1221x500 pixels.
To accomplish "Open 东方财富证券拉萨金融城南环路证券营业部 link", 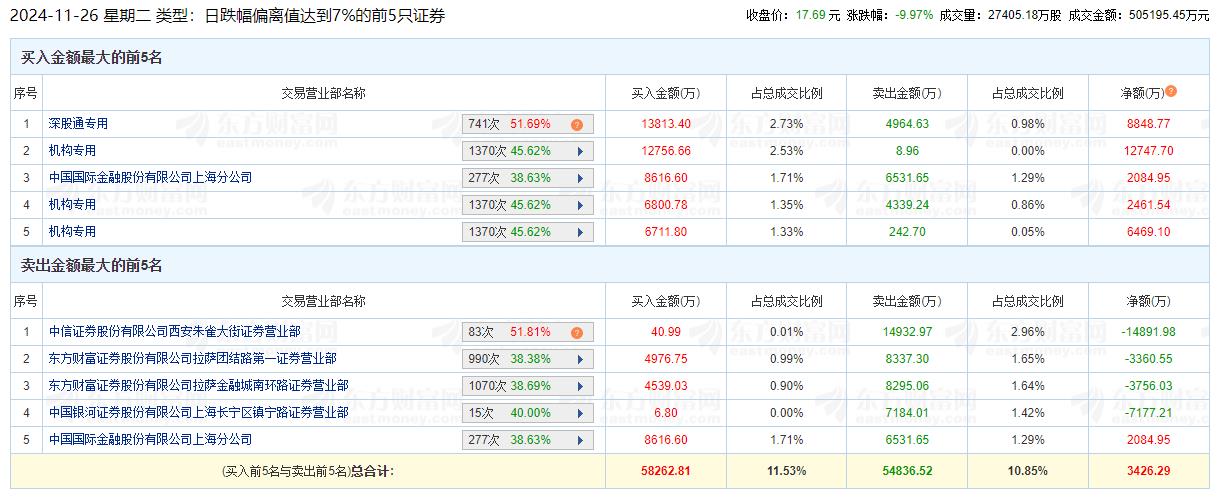I will (198, 386).
